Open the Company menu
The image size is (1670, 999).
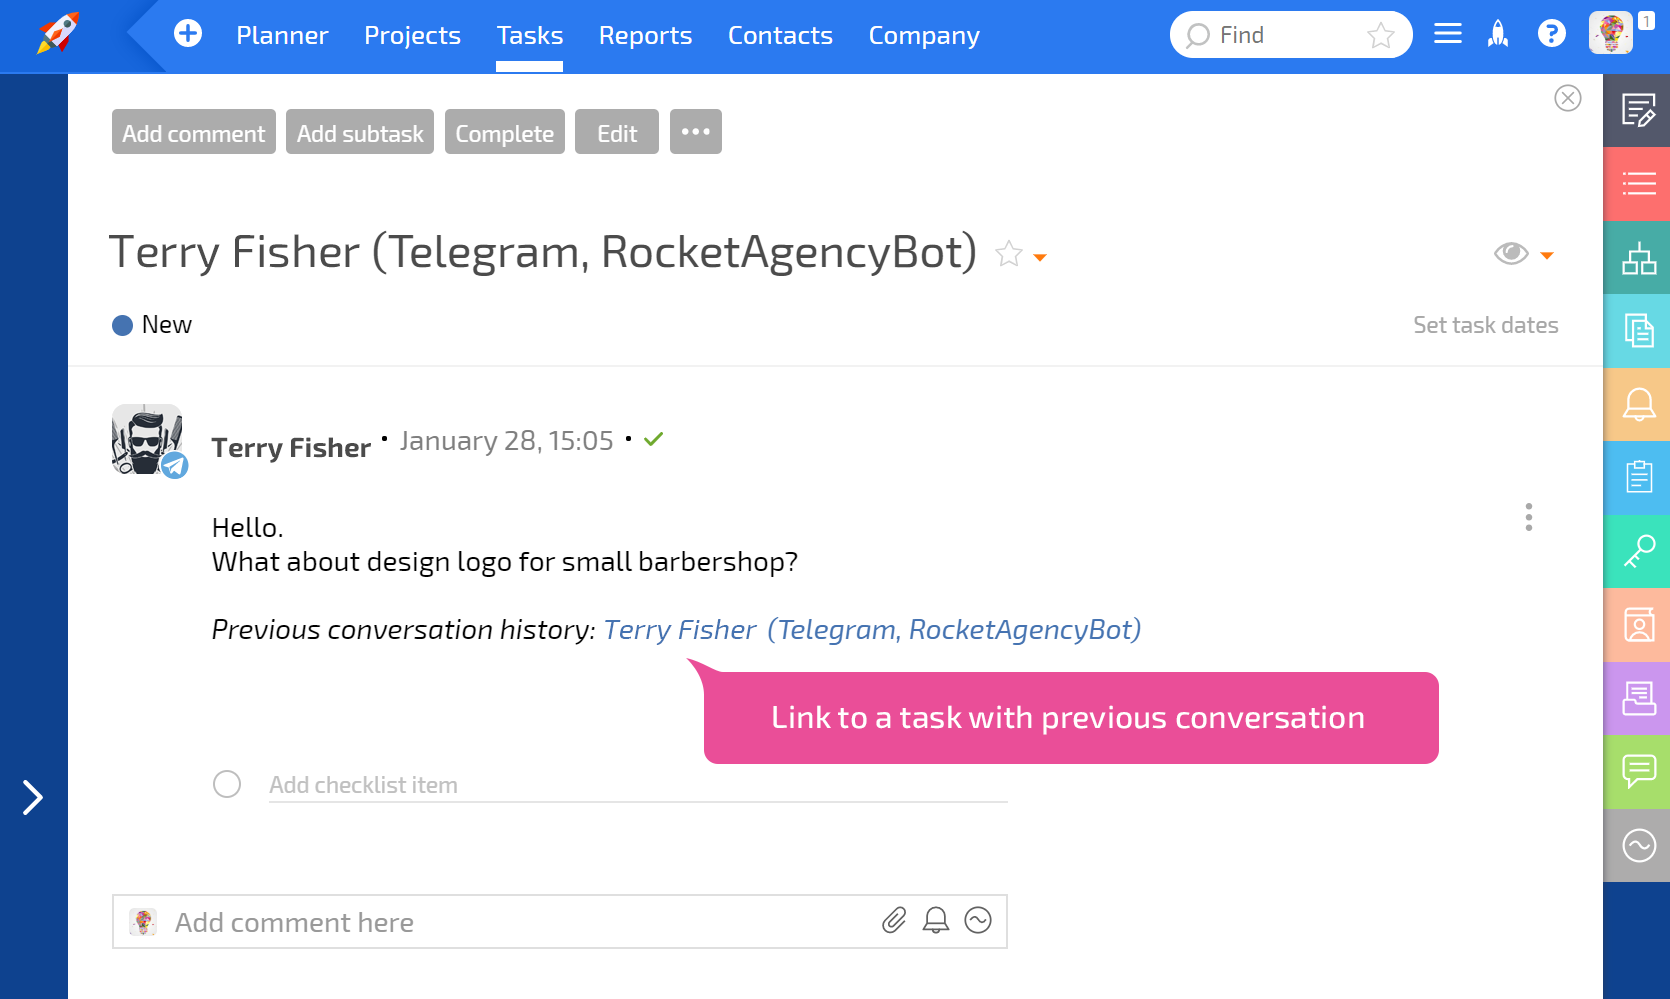pos(924,36)
